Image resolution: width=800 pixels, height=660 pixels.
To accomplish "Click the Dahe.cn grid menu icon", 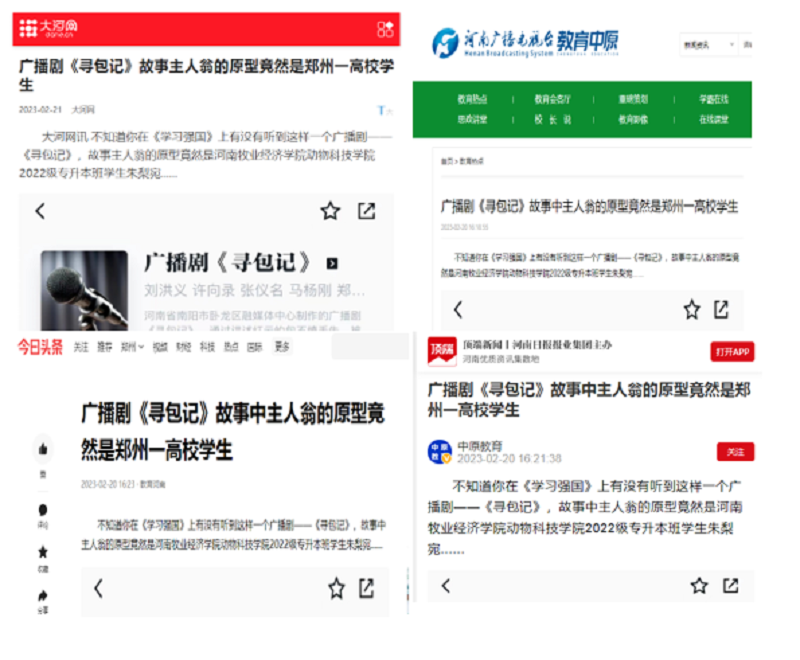I will point(385,29).
